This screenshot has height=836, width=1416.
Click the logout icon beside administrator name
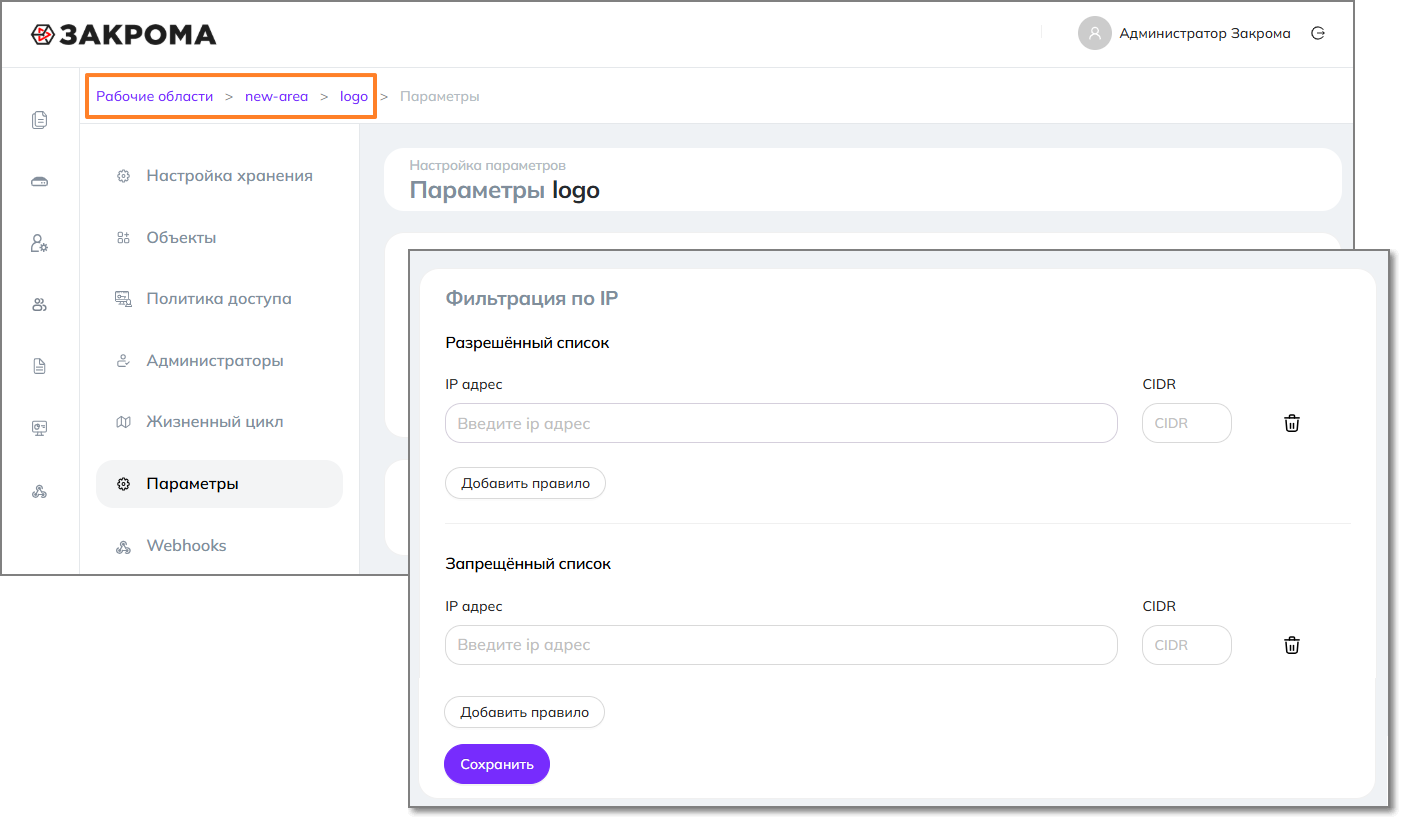point(1318,33)
